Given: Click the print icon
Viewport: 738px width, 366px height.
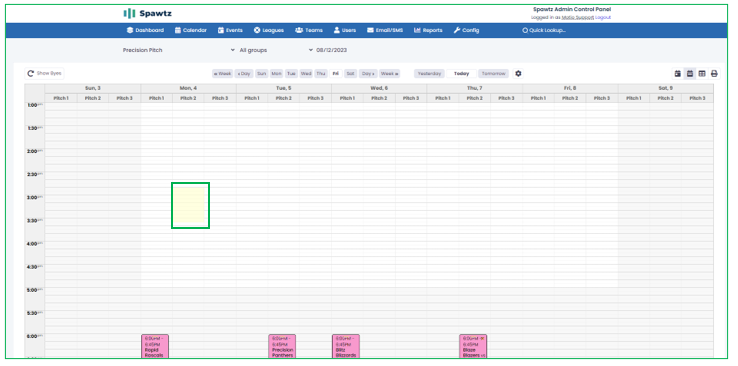Looking at the screenshot, I should click(x=714, y=74).
